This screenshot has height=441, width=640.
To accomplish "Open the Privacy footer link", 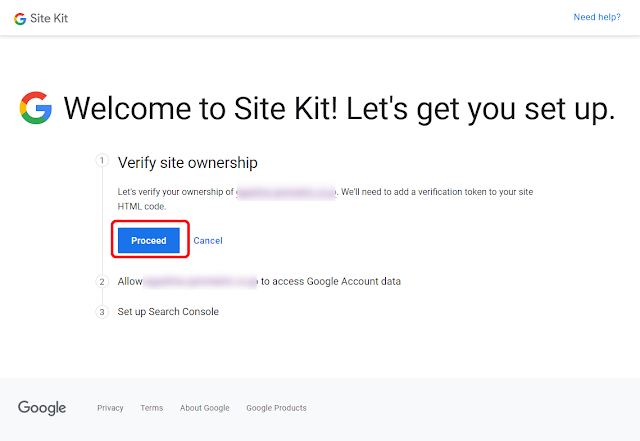I will pyautogui.click(x=110, y=408).
